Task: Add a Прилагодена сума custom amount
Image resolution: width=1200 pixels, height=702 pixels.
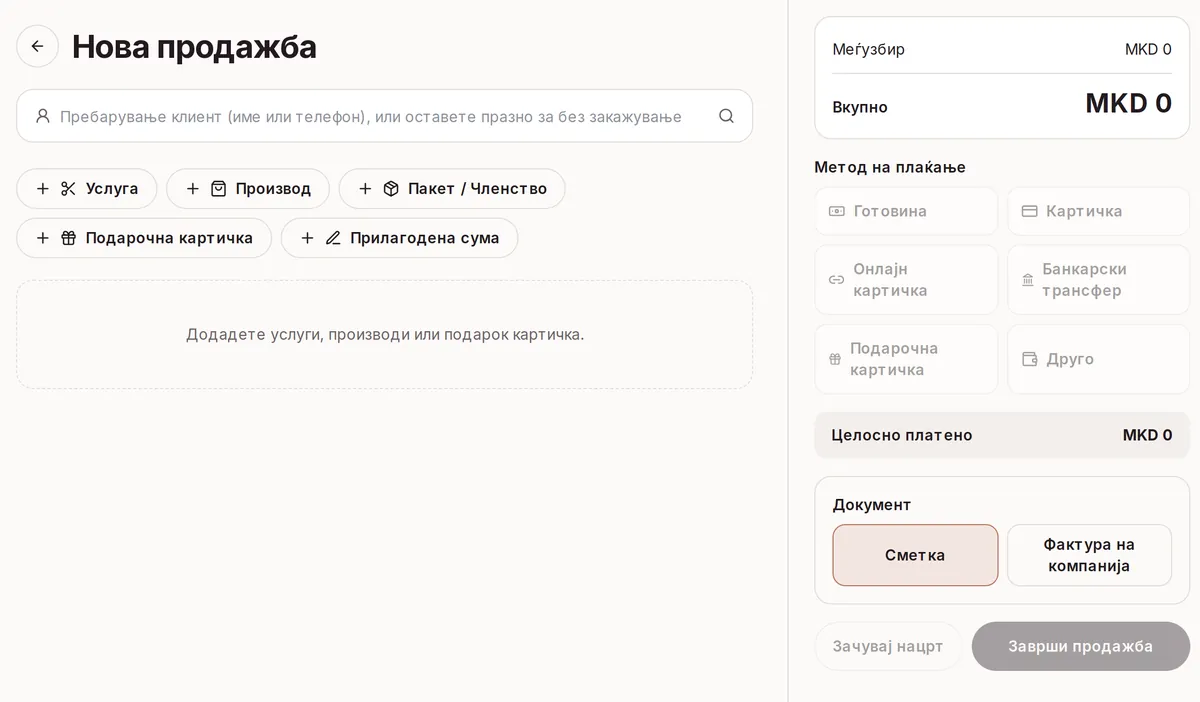Action: (399, 238)
